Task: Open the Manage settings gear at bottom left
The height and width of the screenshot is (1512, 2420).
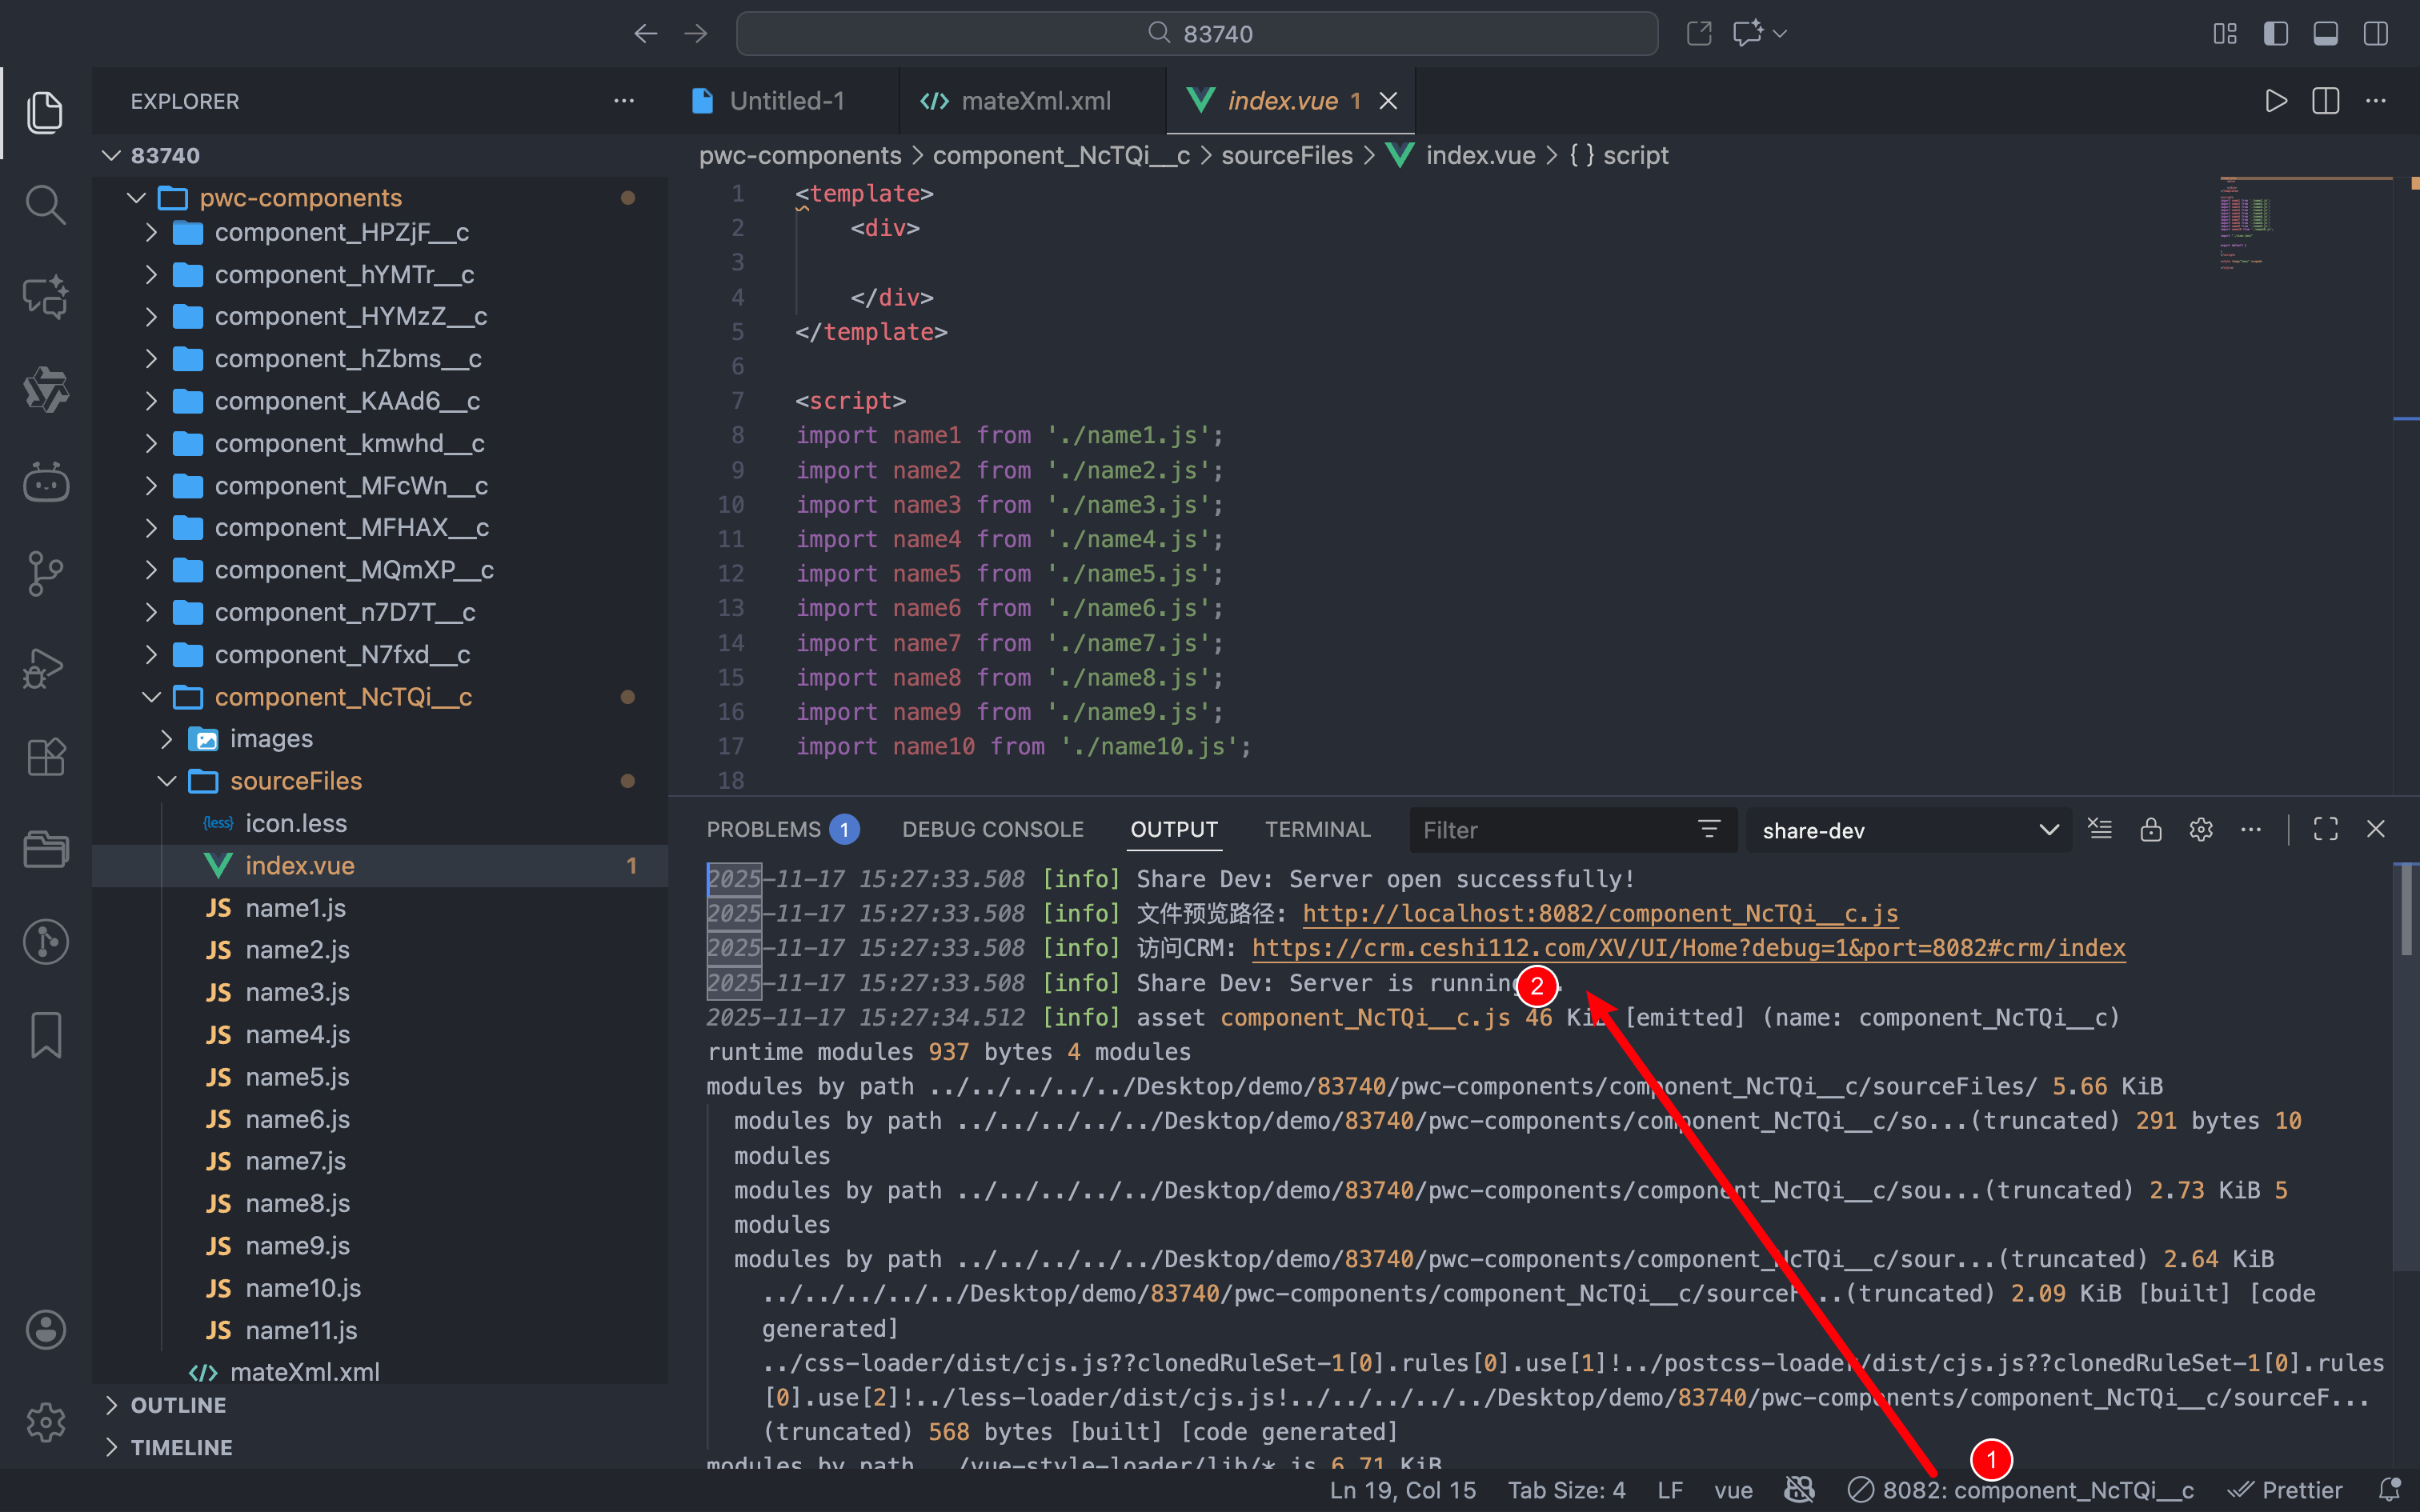Action: coord(45,1422)
